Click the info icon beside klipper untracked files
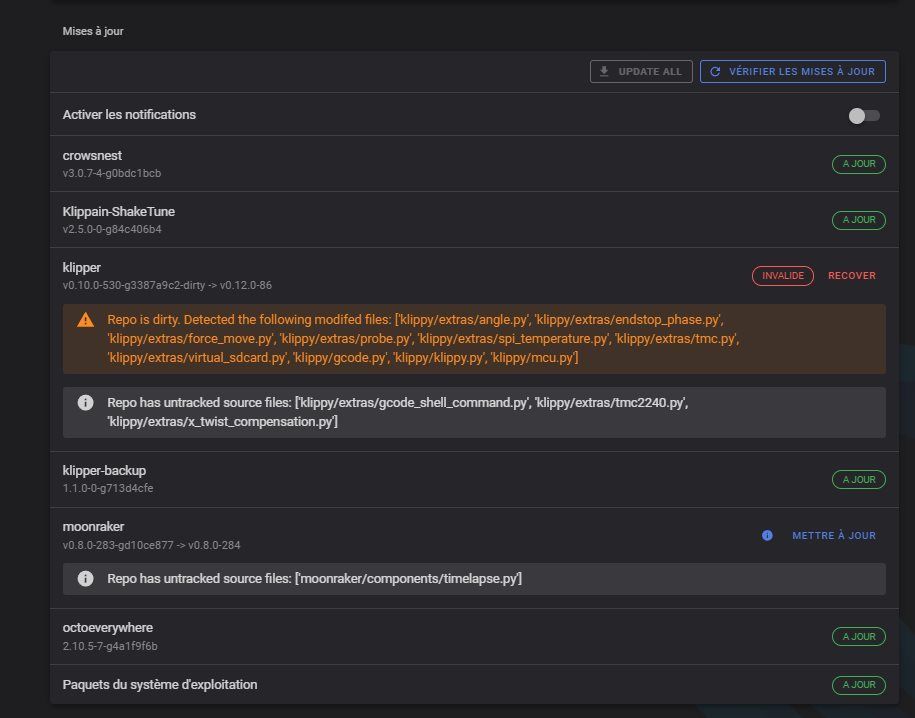915x718 pixels. coord(86,402)
